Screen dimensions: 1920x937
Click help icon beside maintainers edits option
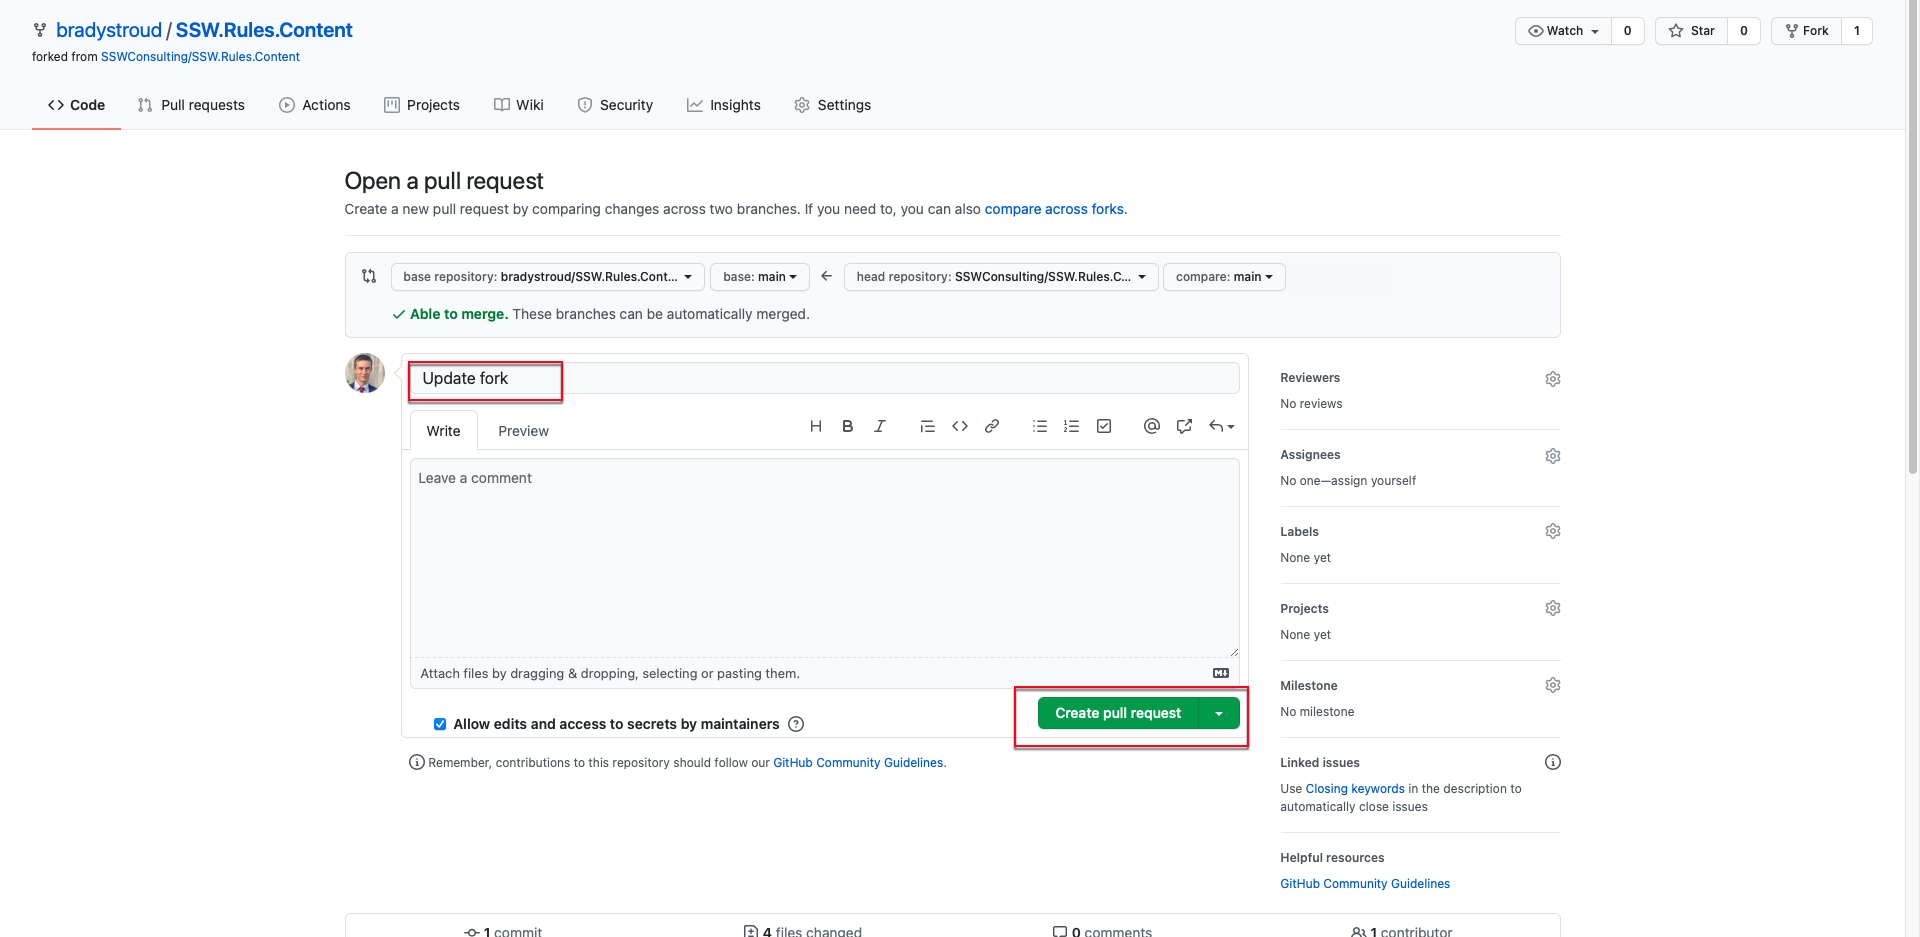796,724
